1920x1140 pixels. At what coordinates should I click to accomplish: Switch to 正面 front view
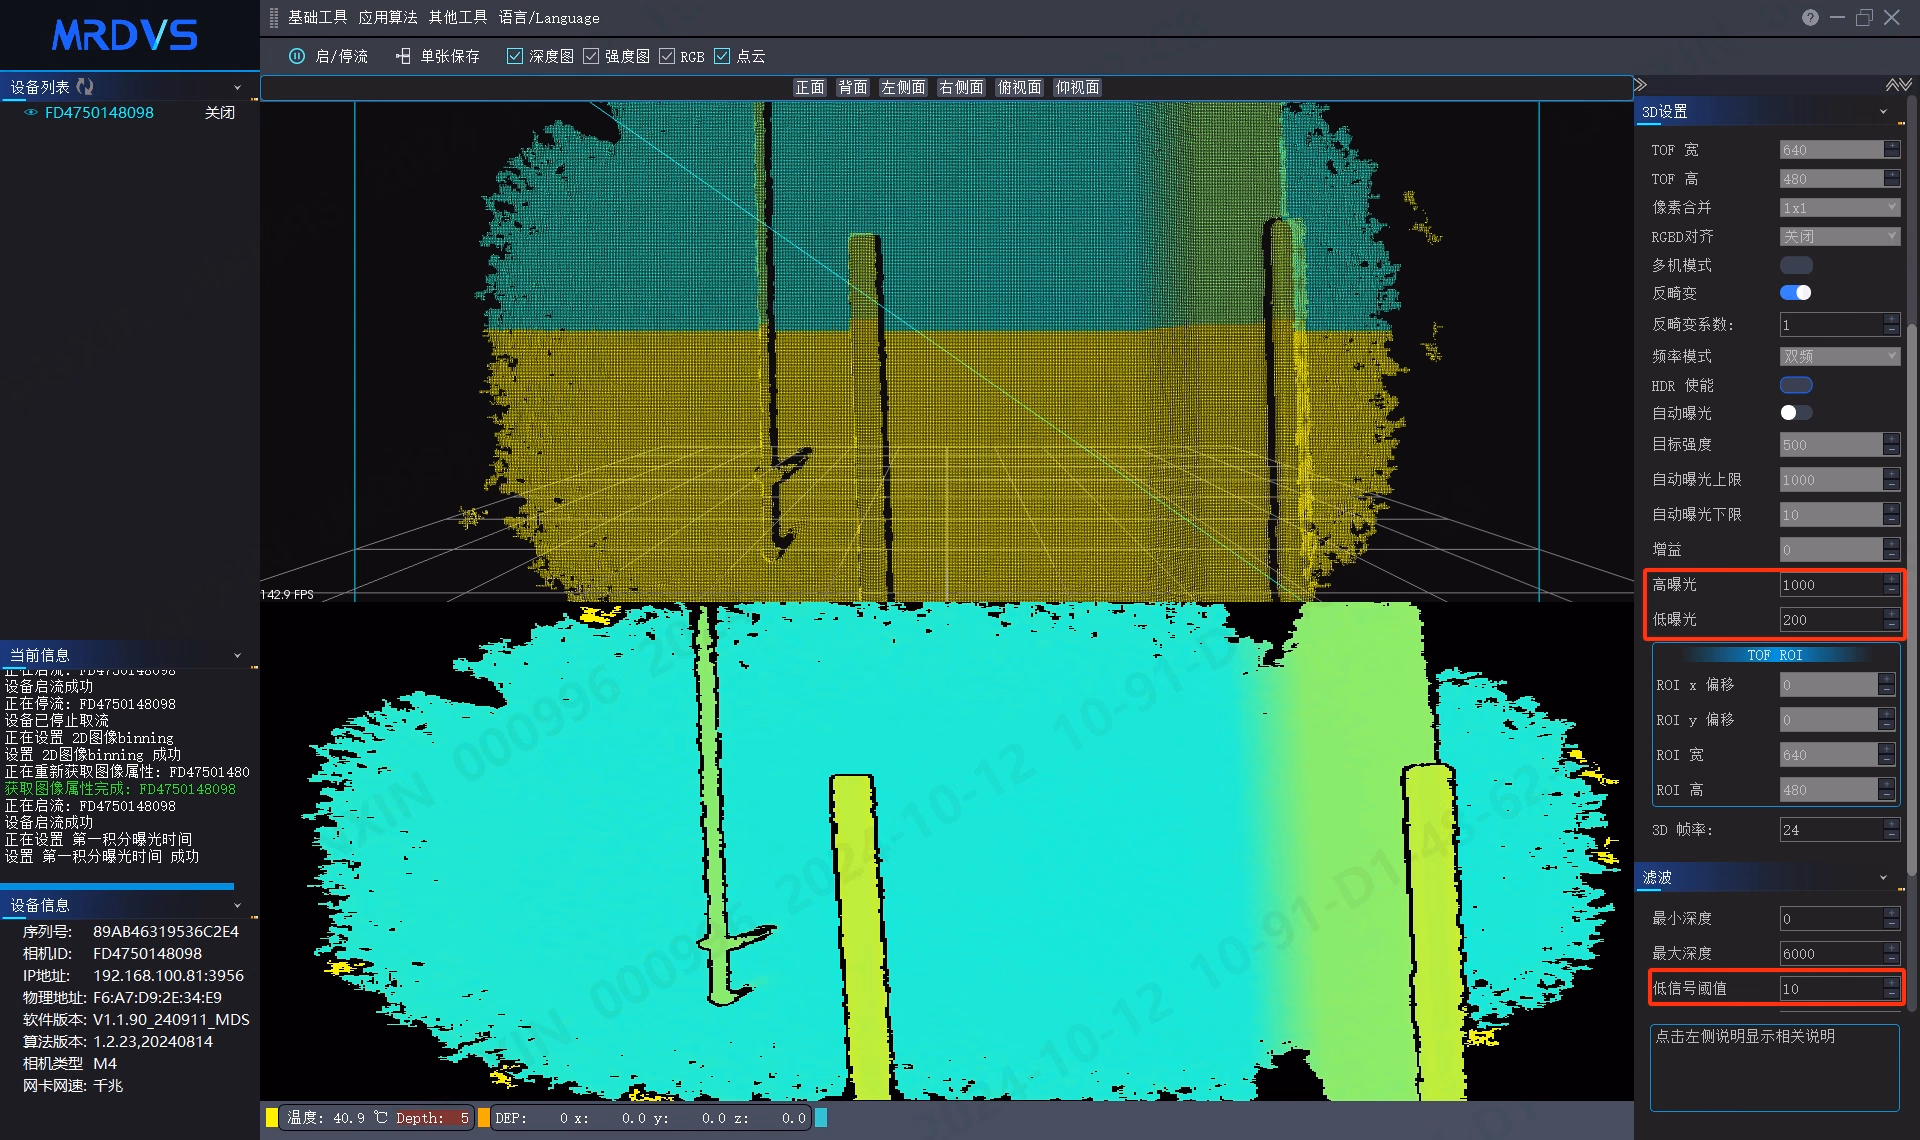(x=810, y=88)
